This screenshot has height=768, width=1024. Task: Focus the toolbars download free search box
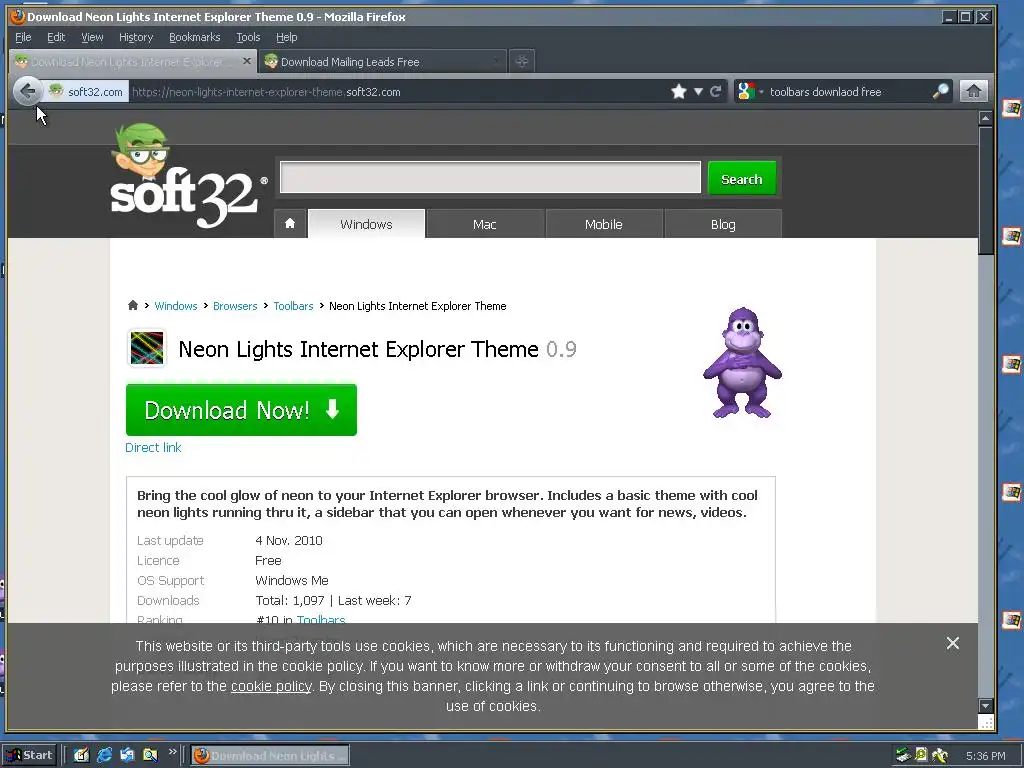pos(849,91)
